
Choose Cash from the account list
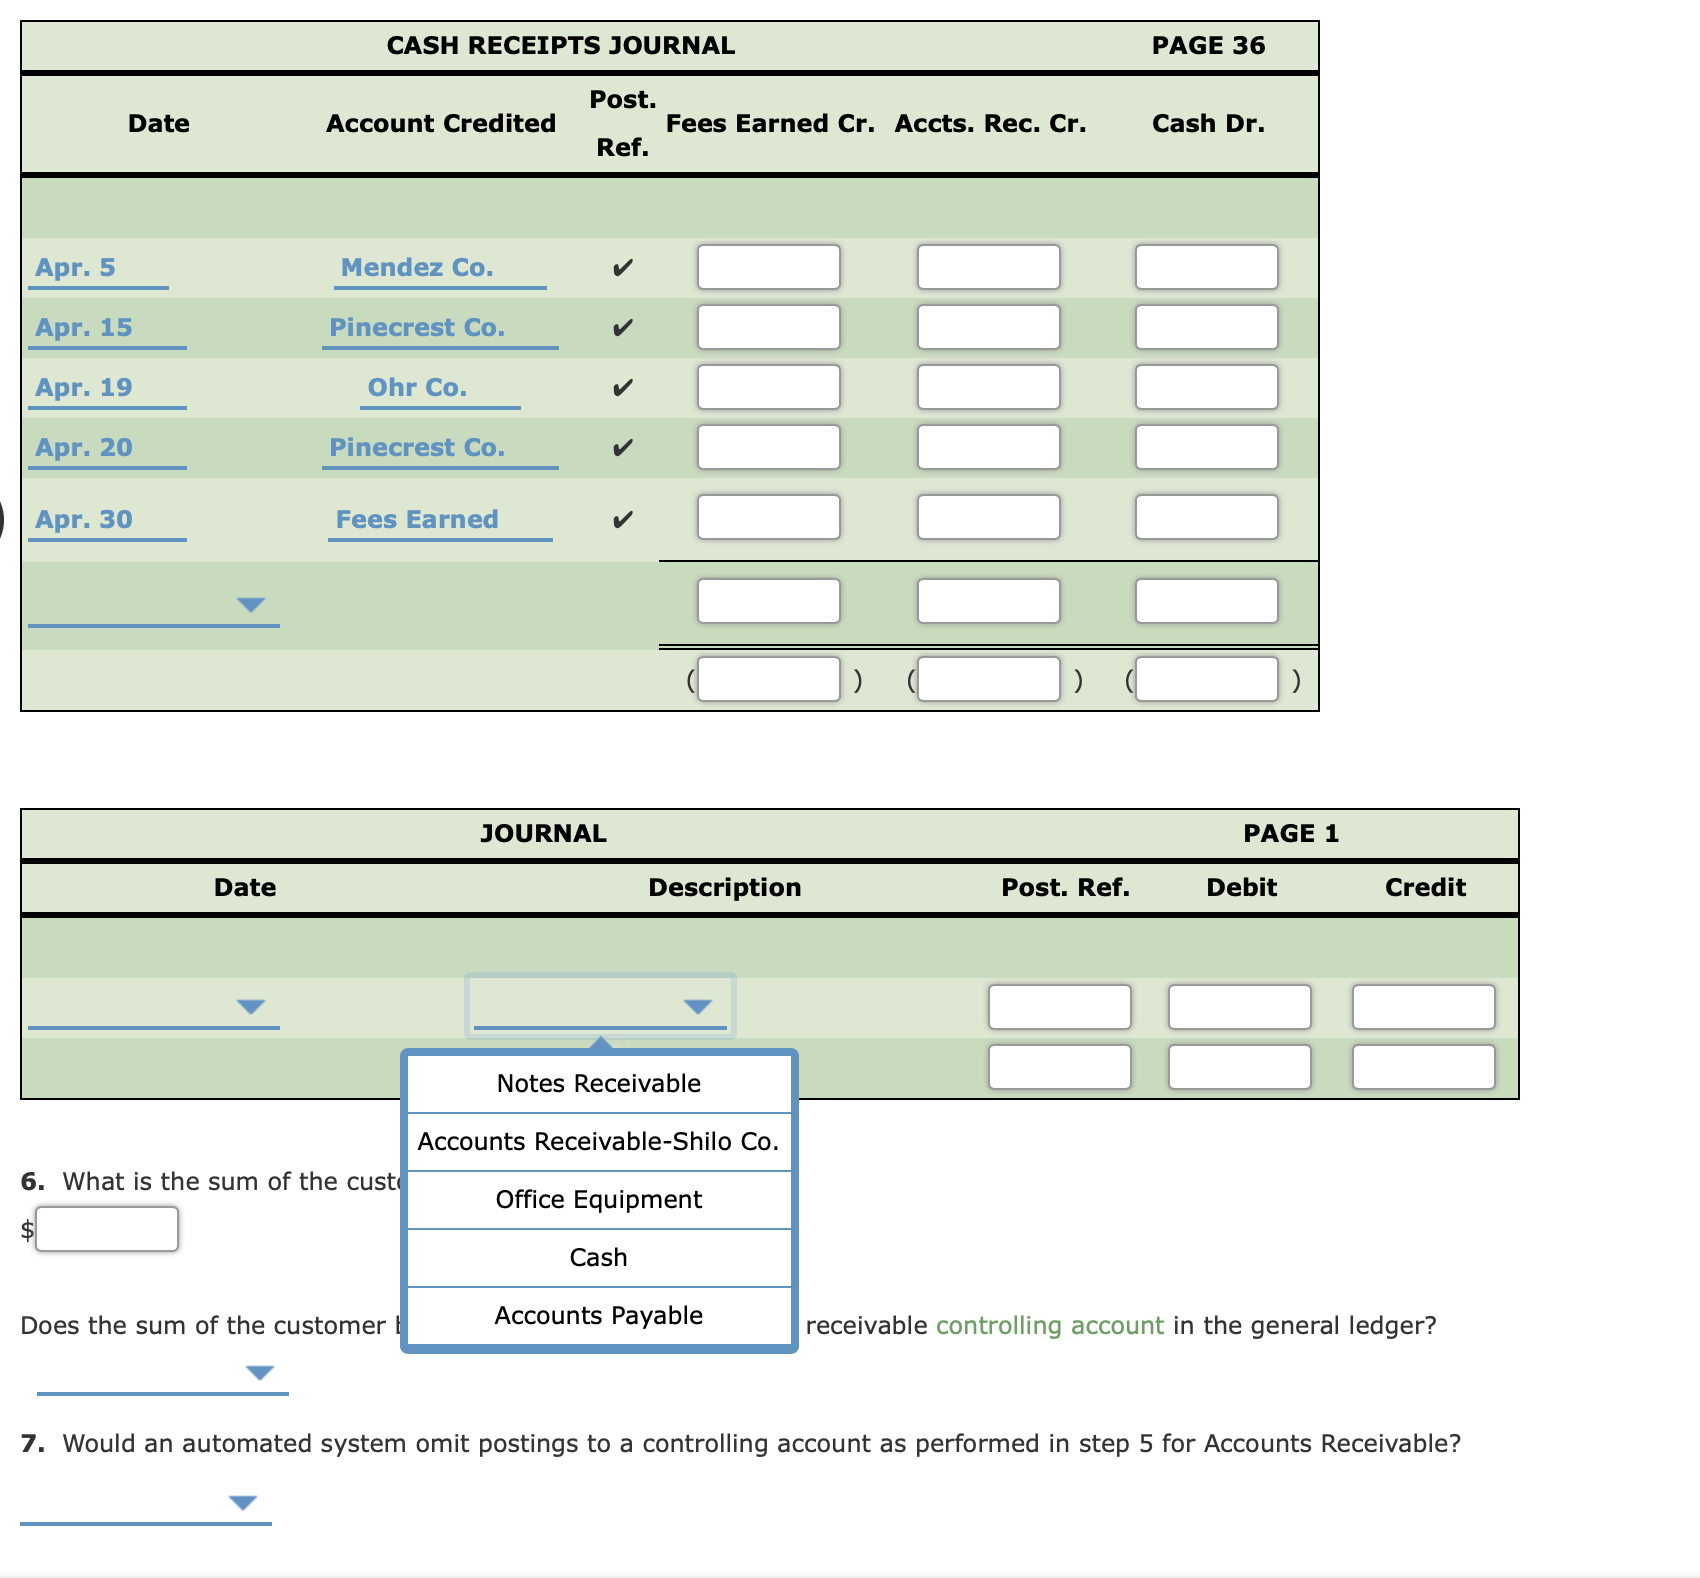pos(598,1257)
